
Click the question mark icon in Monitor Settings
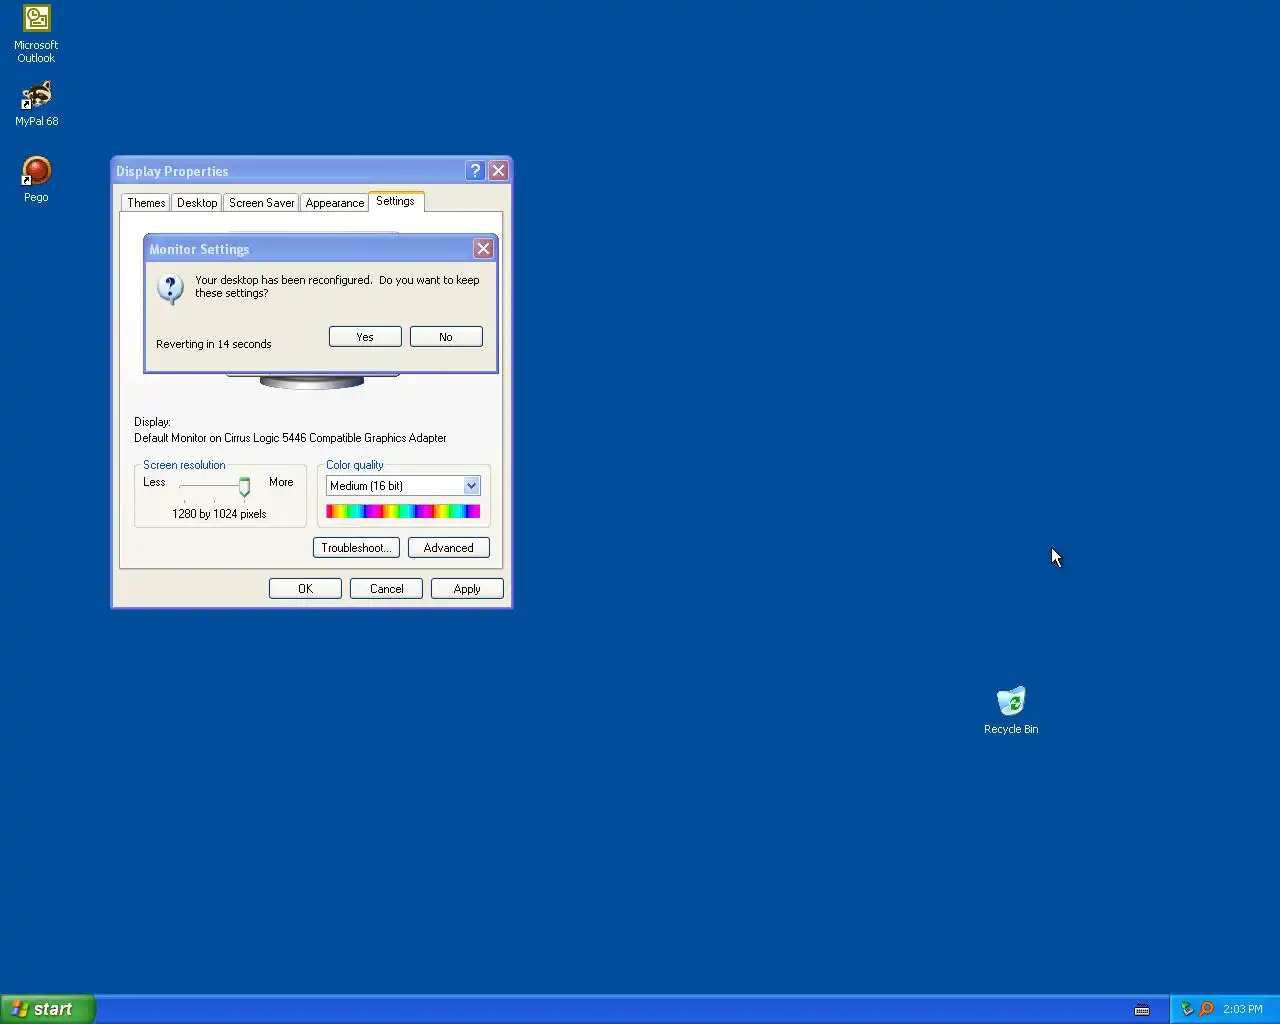(170, 289)
